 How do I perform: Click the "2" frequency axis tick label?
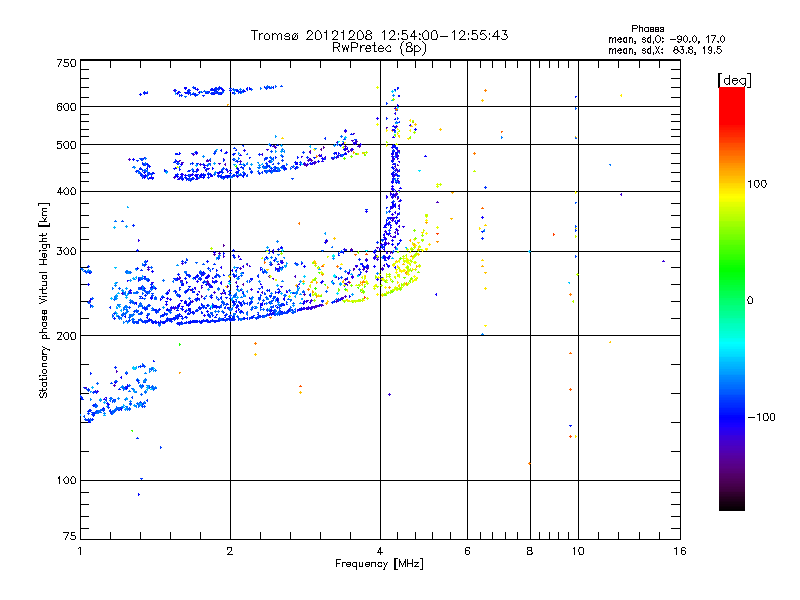[230, 551]
